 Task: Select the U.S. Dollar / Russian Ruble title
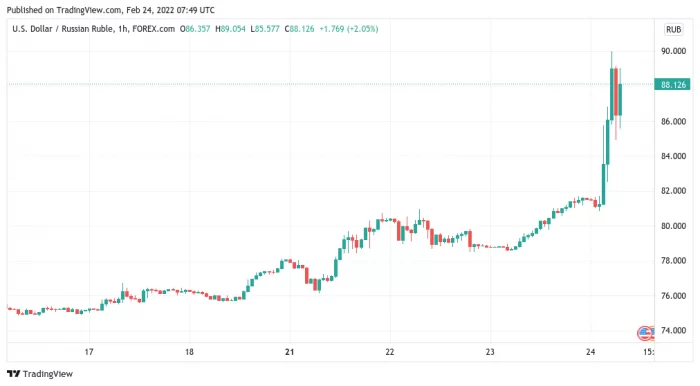click(62, 29)
